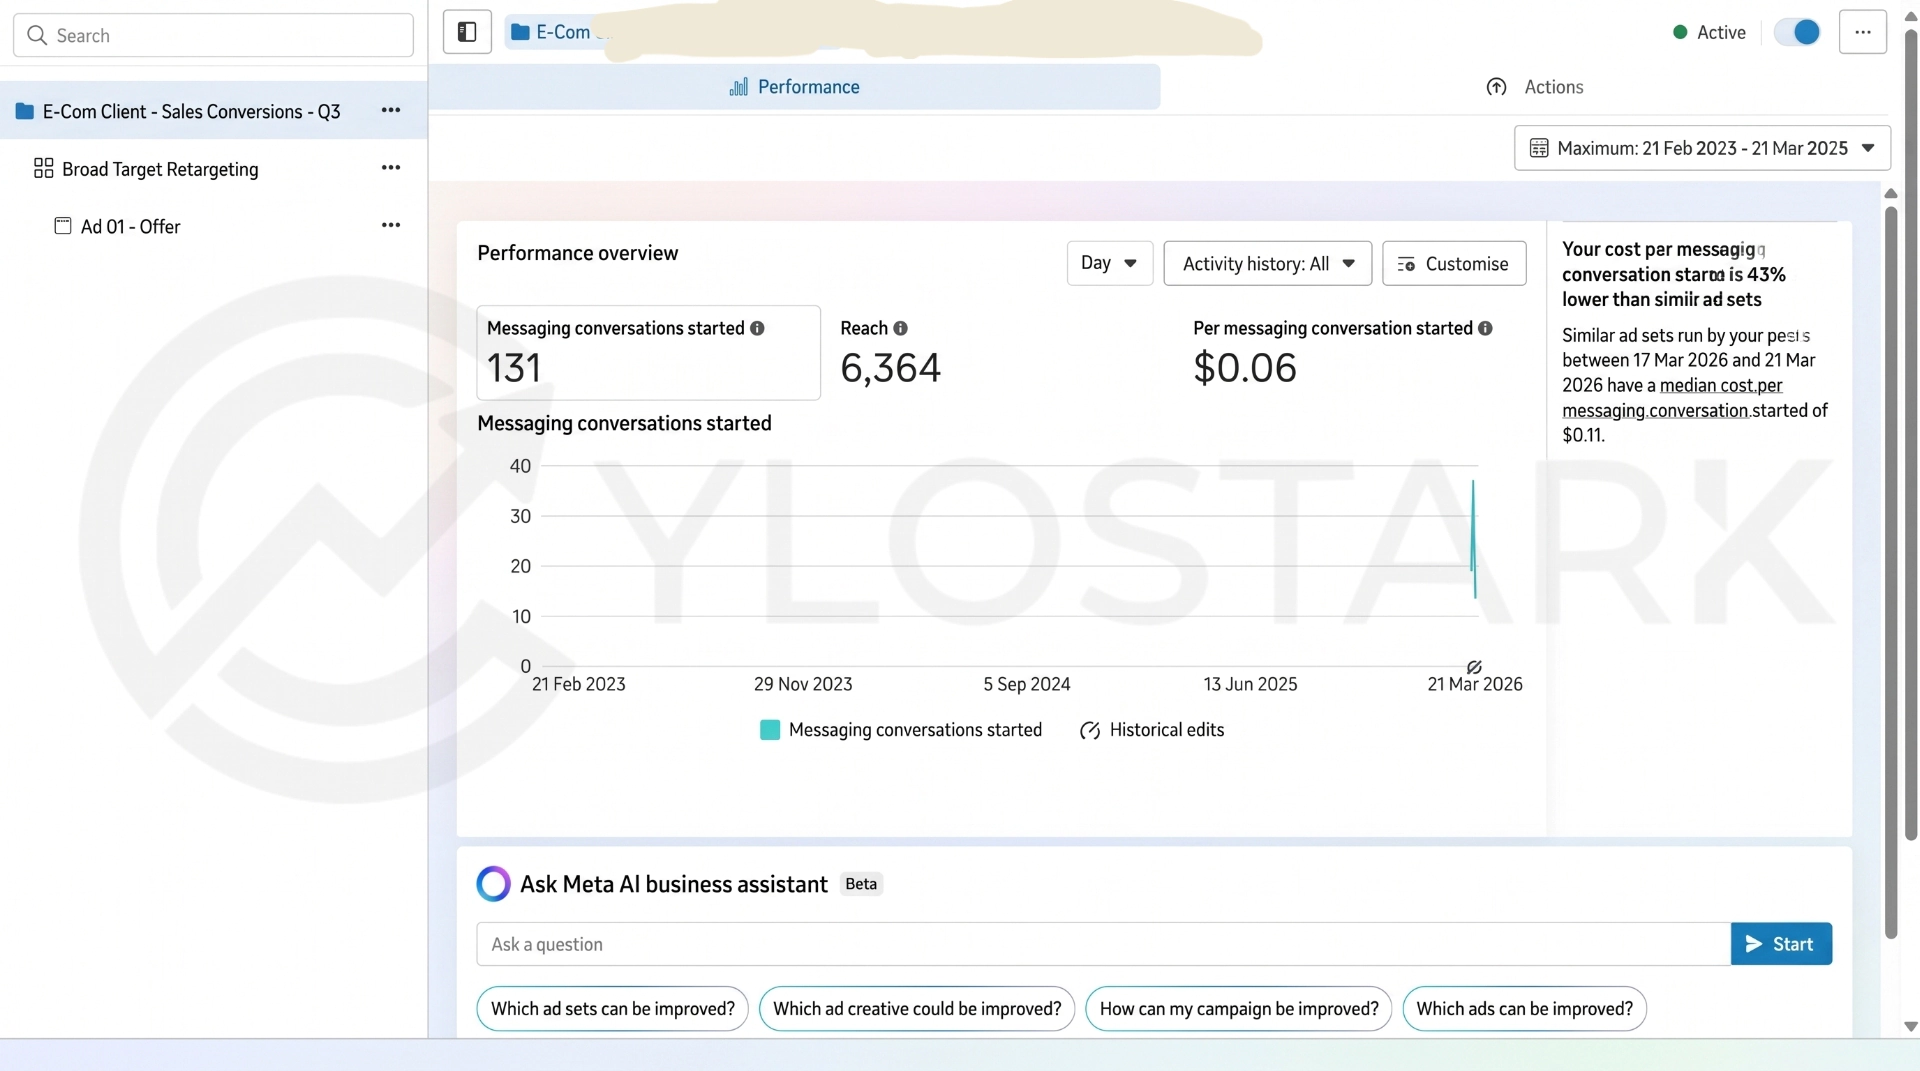
Task: Click the search magnifier icon
Action: point(37,36)
